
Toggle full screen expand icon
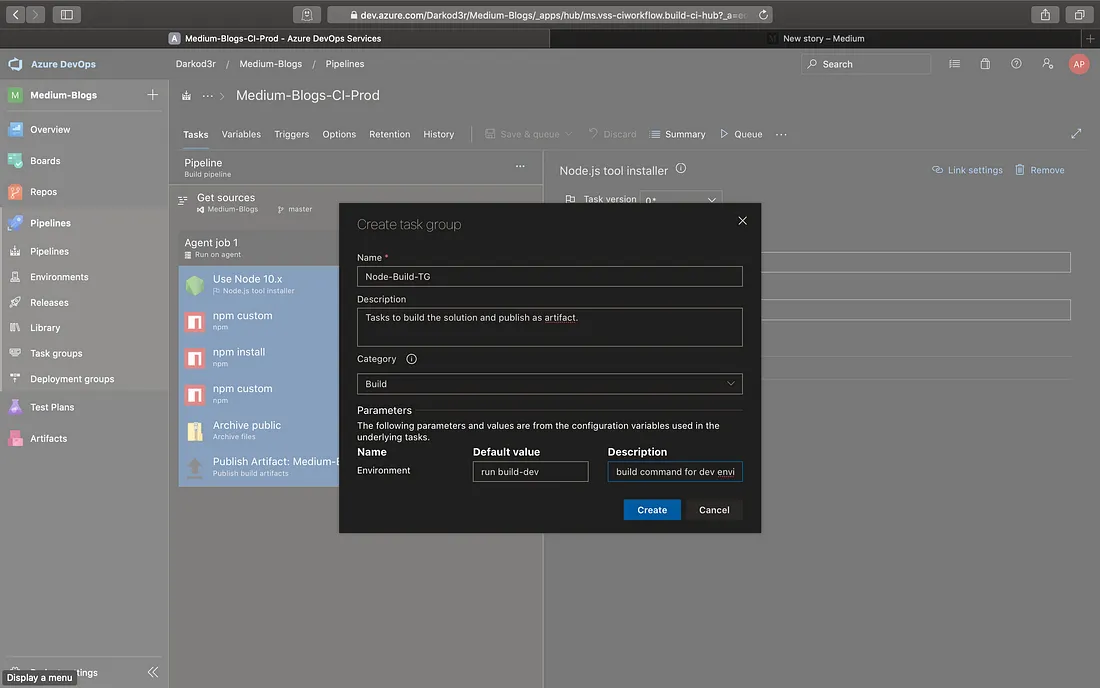[1076, 134]
